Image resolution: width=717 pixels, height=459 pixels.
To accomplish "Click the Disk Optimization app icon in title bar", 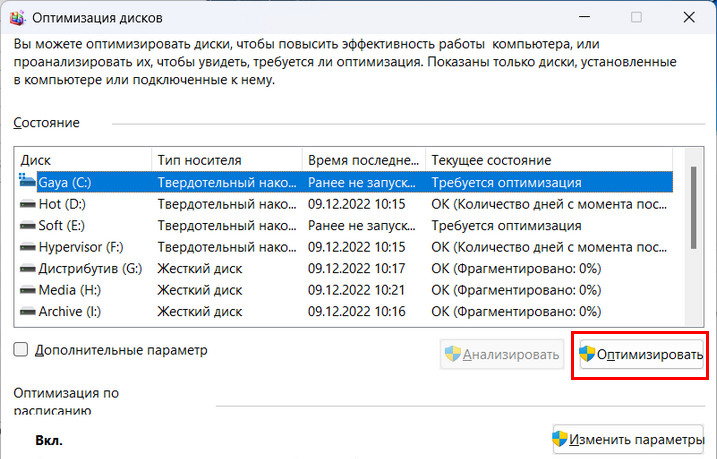I will [x=17, y=18].
